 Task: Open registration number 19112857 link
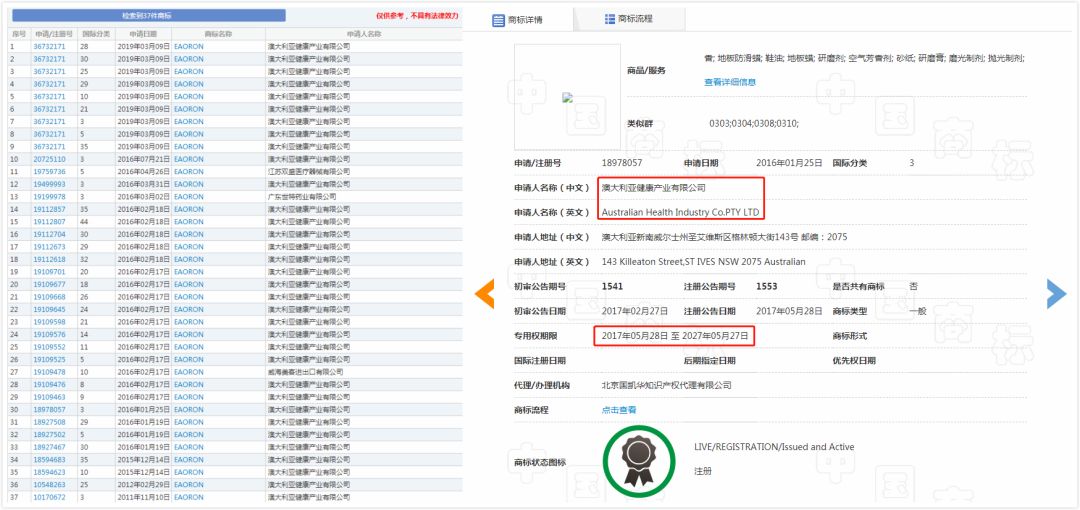point(49,209)
